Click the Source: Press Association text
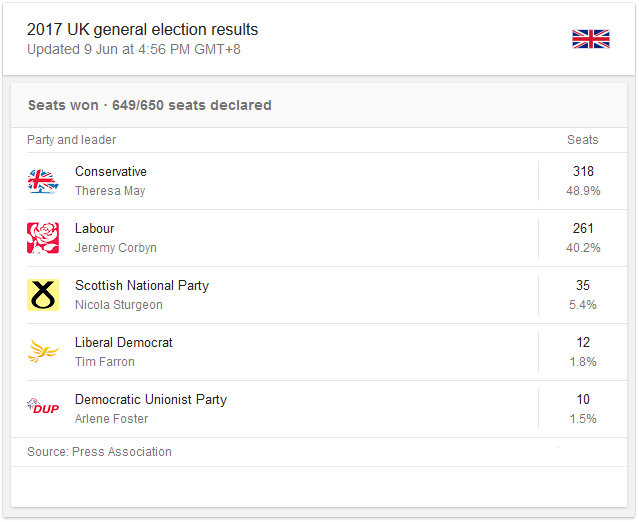Image resolution: width=639 pixels, height=522 pixels. [x=99, y=452]
